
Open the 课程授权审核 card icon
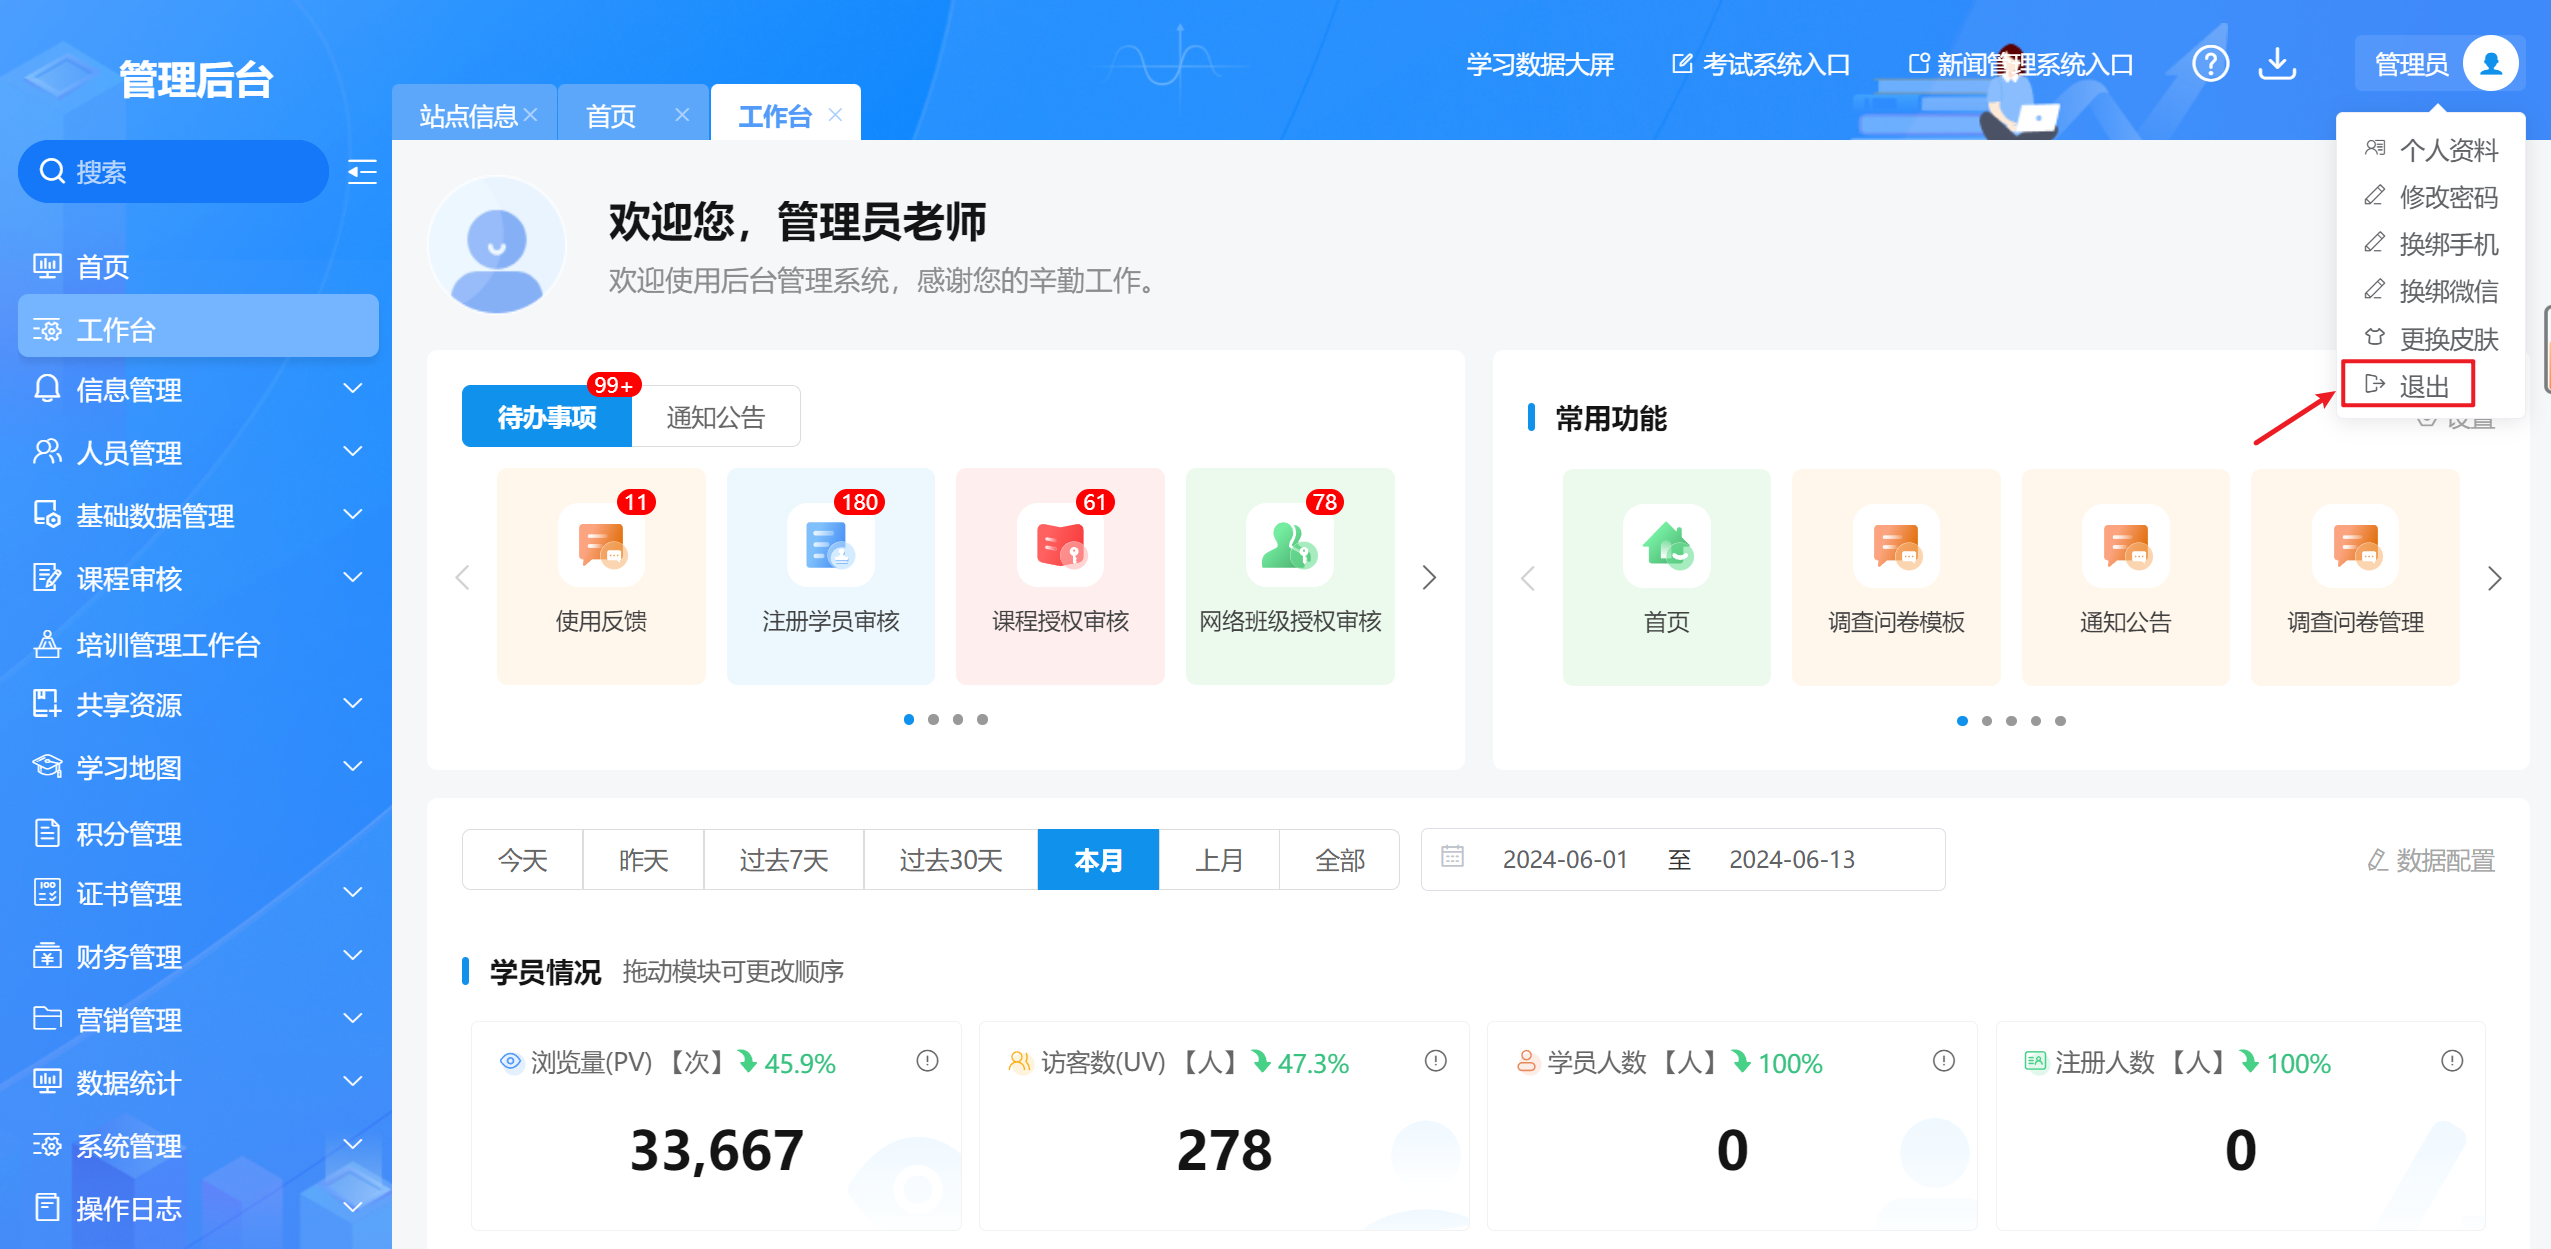[x=1060, y=546]
